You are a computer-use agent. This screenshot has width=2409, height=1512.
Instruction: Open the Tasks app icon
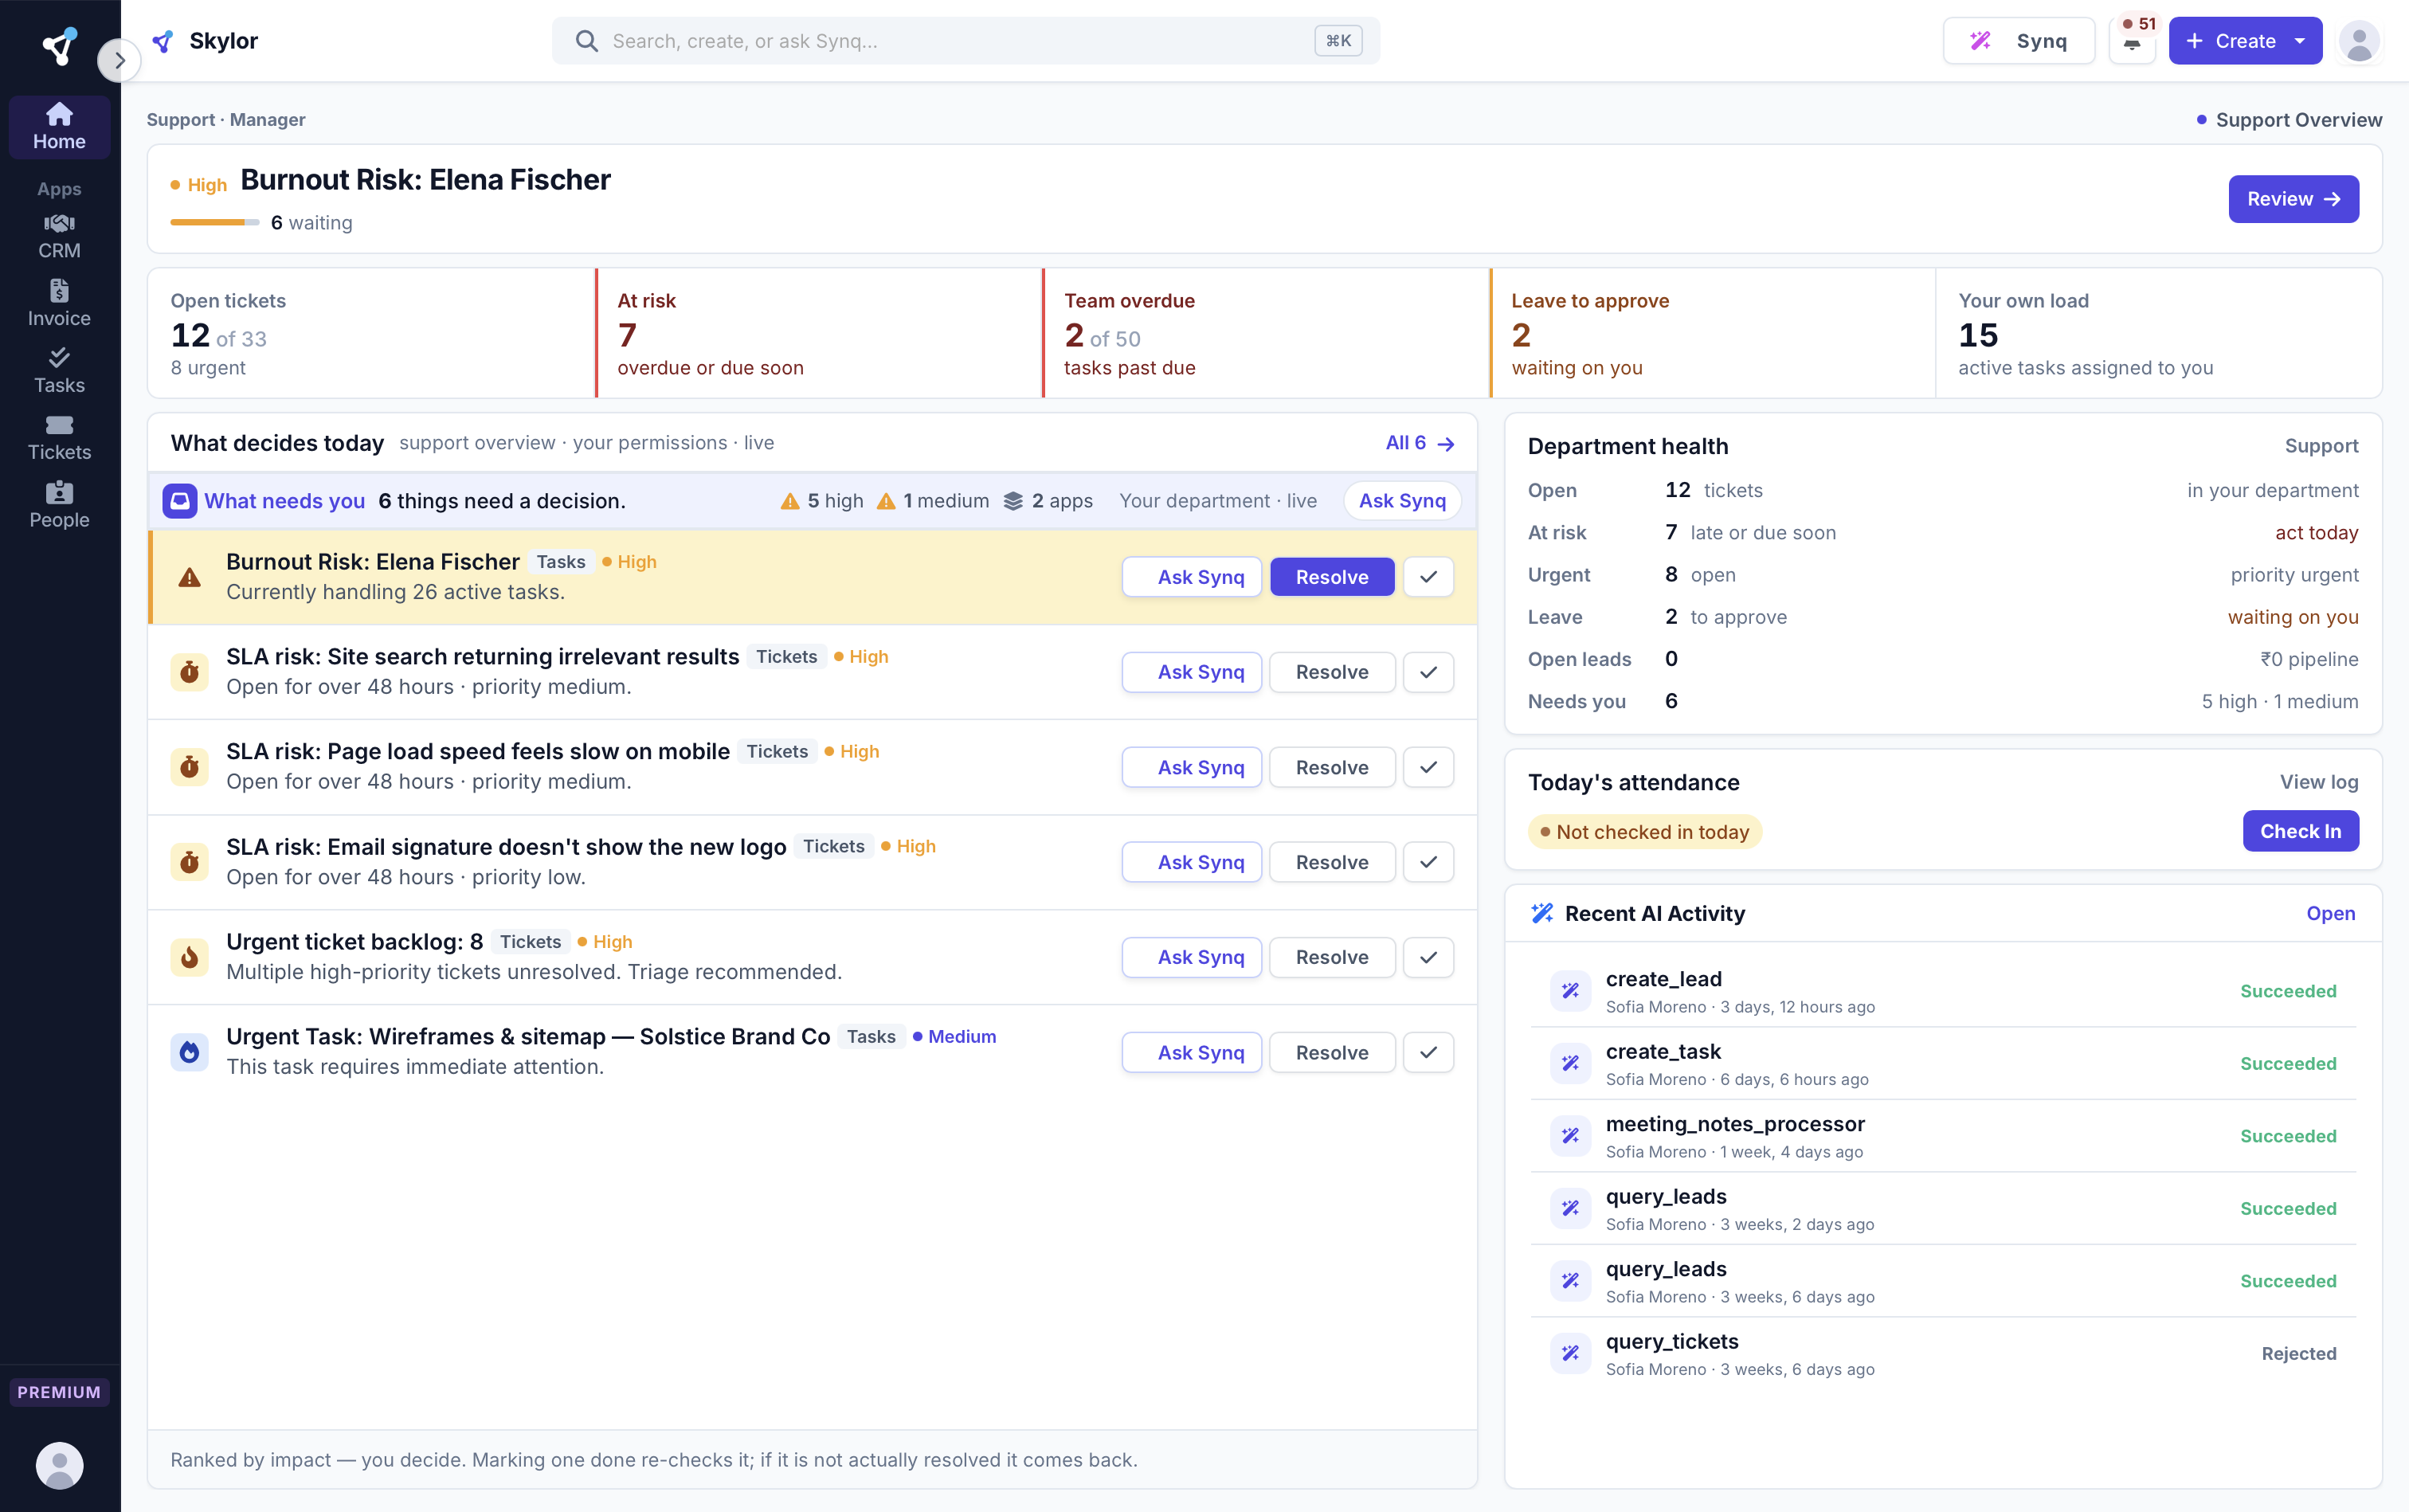coord(59,371)
